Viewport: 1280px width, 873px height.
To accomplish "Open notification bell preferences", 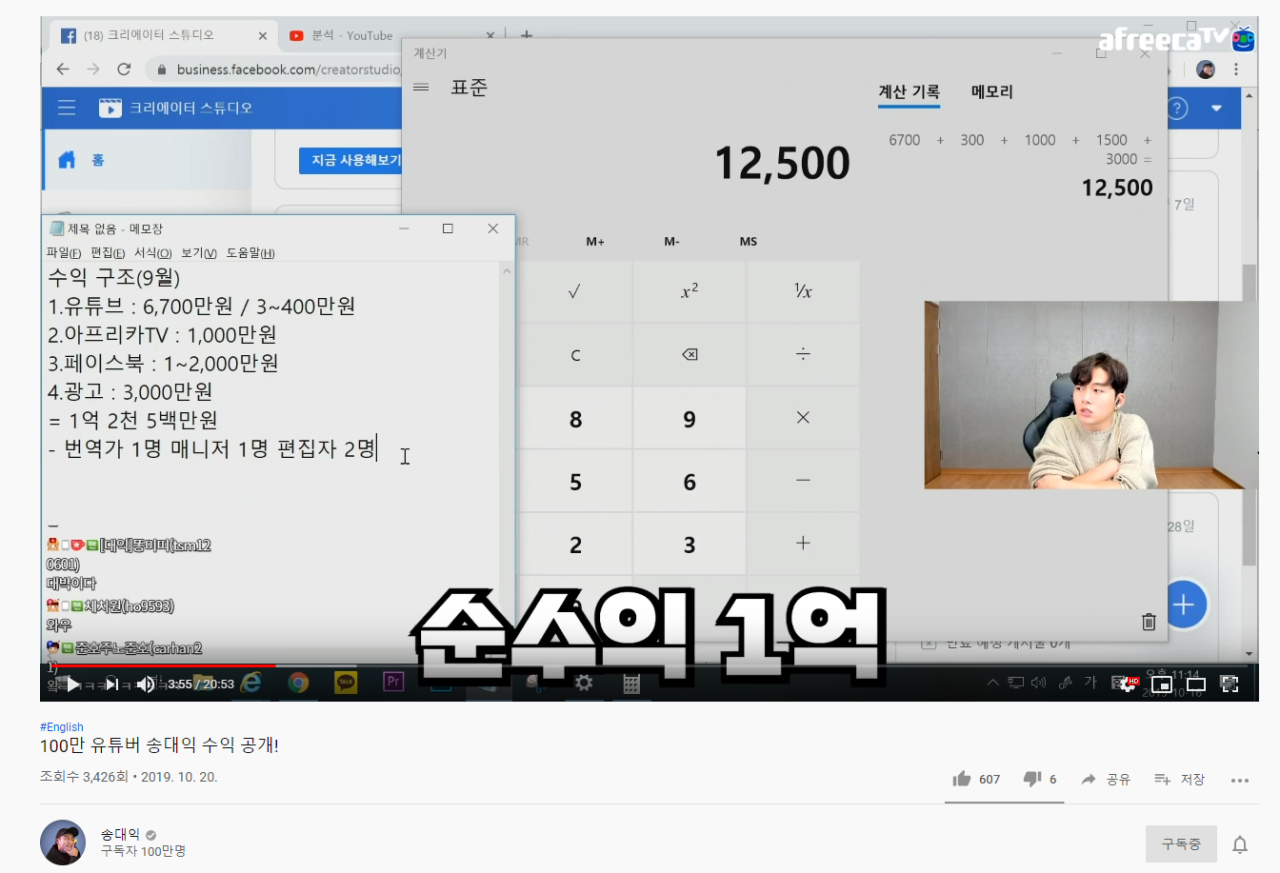I will click(x=1240, y=845).
